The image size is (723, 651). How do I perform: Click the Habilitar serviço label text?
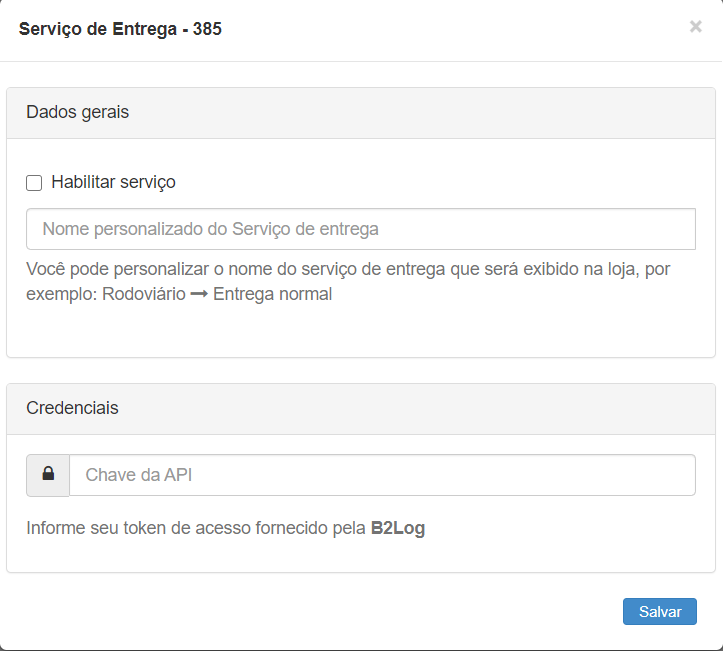pyautogui.click(x=113, y=182)
